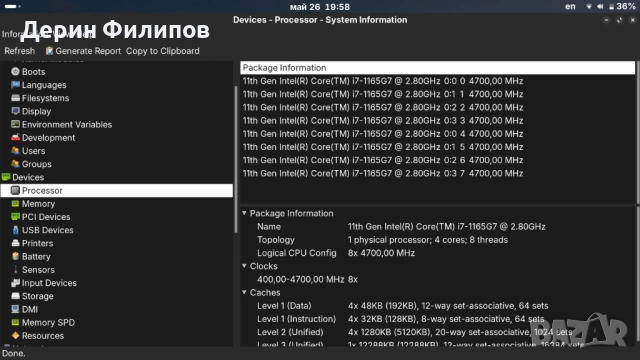Select CPU row 0:2 2 in list
640x360 pixels.
438,107
